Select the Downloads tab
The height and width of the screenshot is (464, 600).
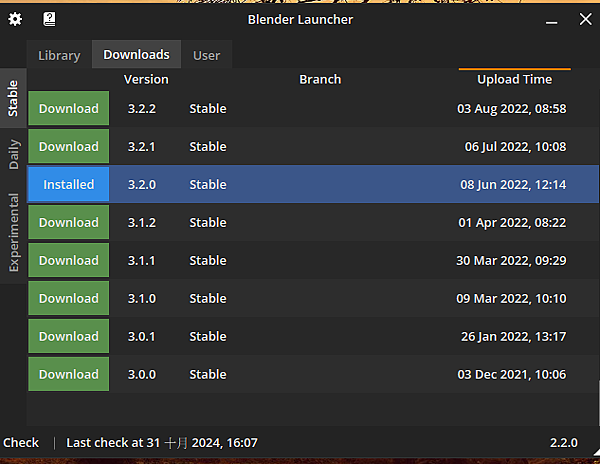(137, 54)
